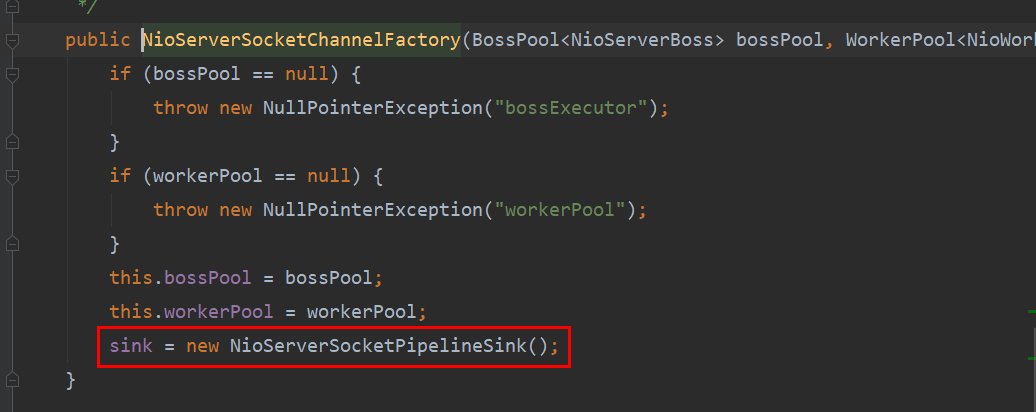The height and width of the screenshot is (412, 1036).
Task: Click the green change mark beside 'sink =' line
Action: coord(1031,357)
